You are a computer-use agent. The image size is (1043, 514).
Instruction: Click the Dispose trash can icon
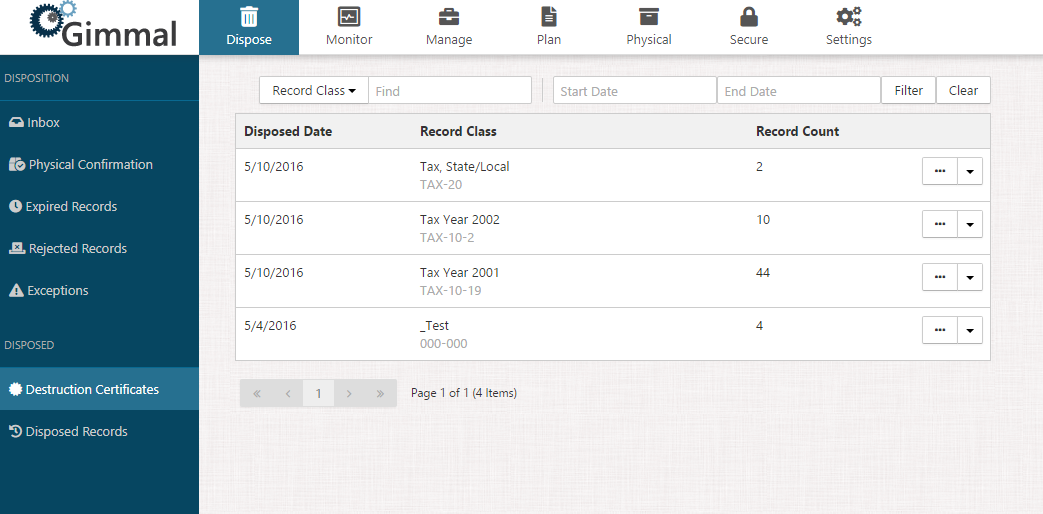[249, 17]
